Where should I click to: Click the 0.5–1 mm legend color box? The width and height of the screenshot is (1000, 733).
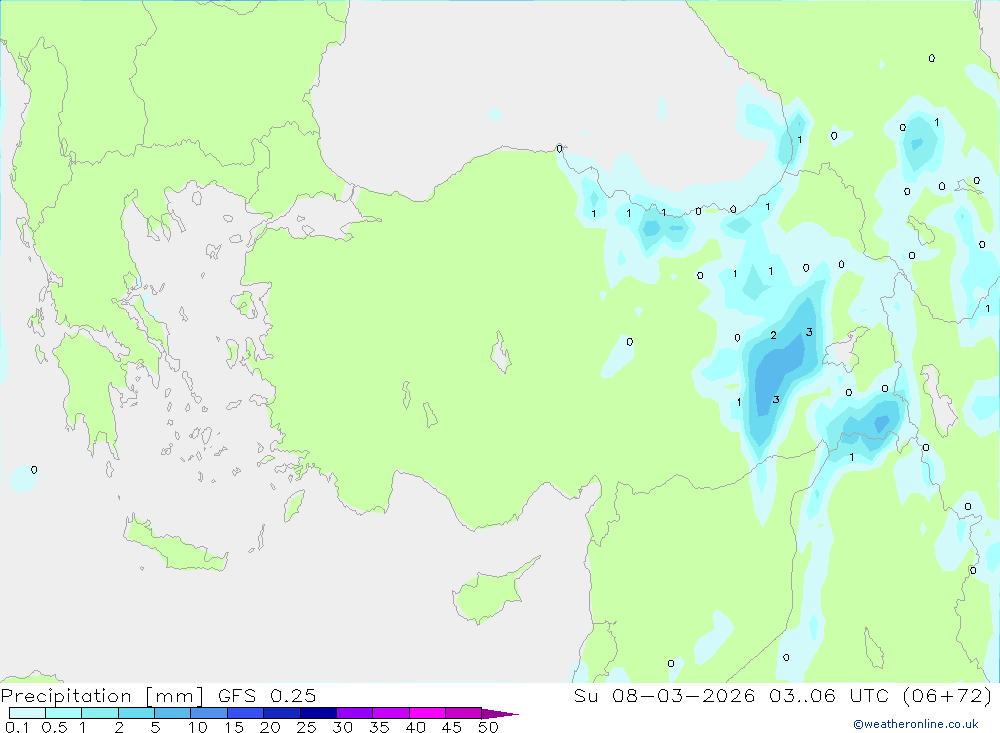pyautogui.click(x=64, y=713)
